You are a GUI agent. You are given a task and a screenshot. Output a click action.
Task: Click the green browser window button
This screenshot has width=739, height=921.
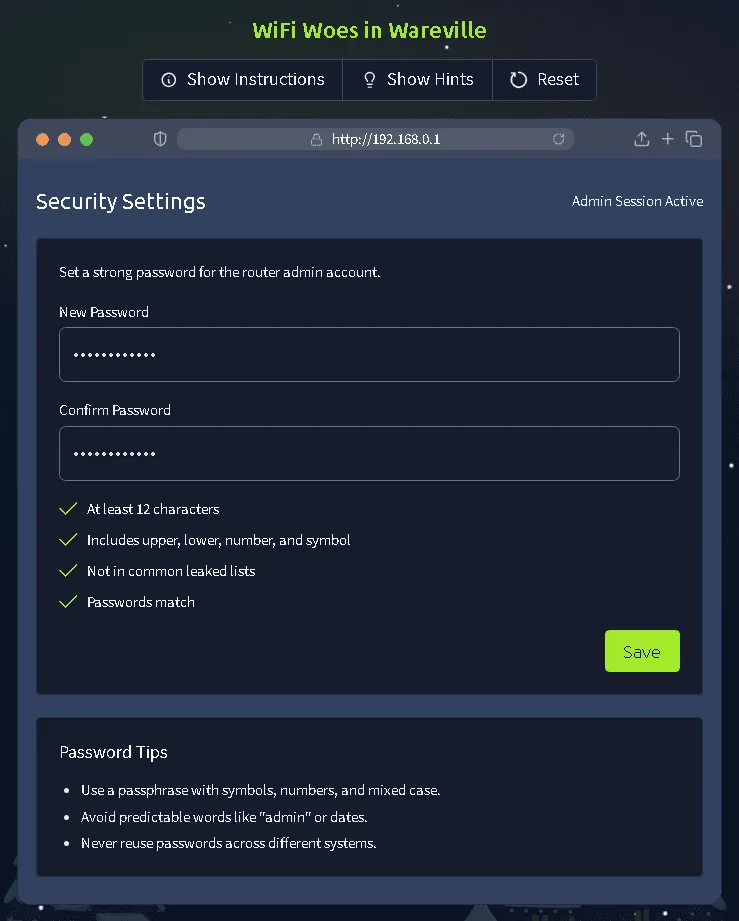tap(87, 139)
